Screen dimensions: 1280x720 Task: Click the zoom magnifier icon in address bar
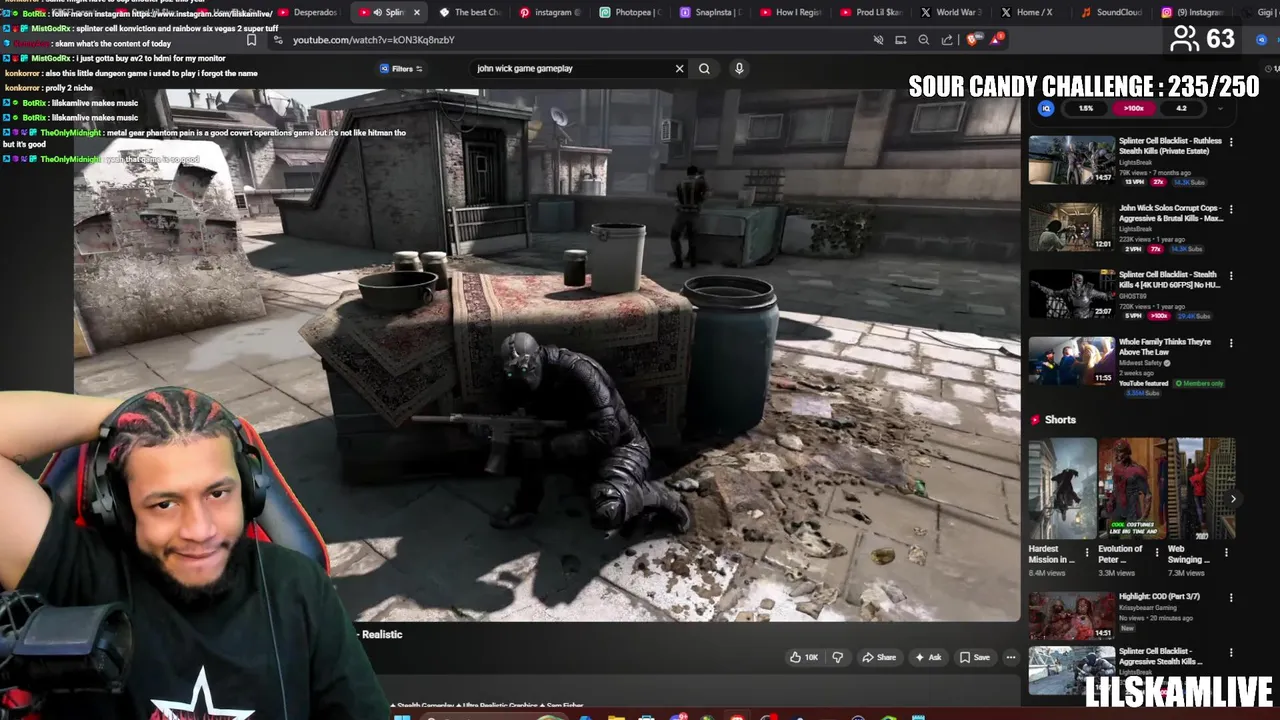point(923,40)
